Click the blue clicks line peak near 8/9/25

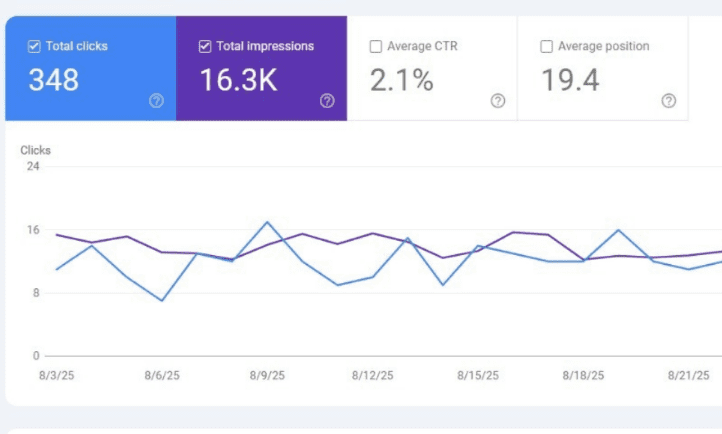(x=267, y=222)
